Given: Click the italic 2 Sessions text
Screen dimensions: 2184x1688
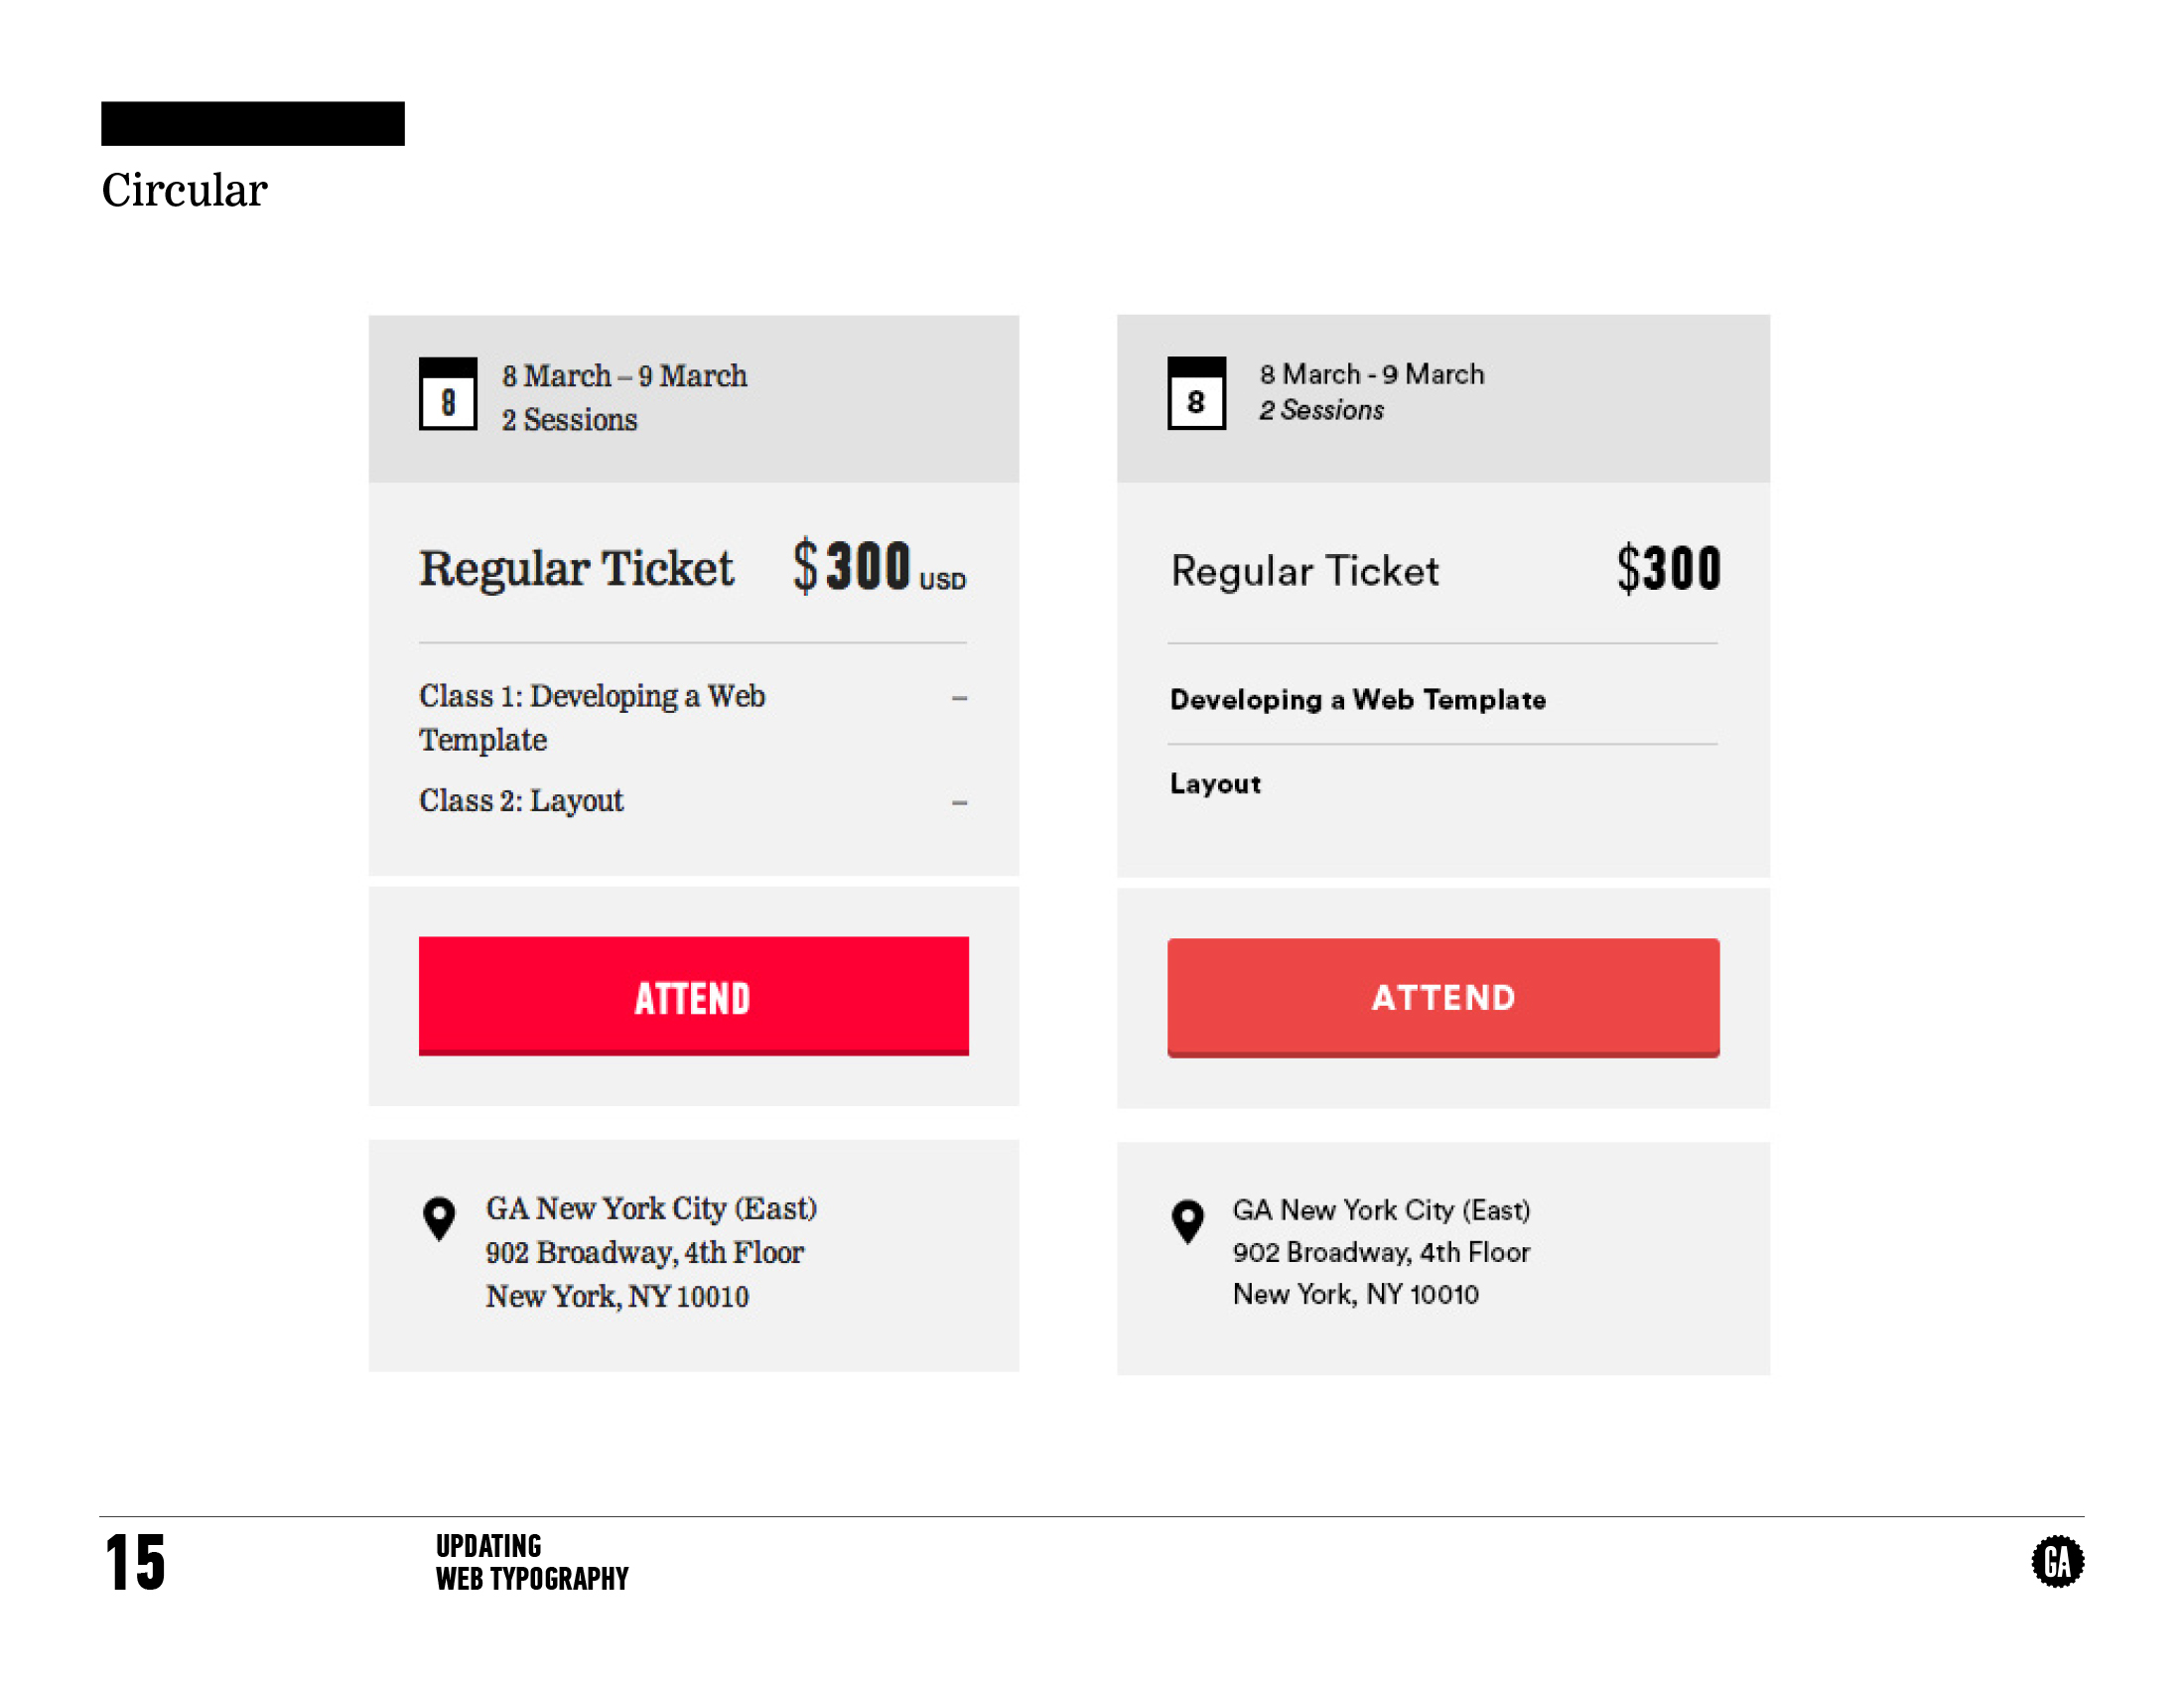Looking at the screenshot, I should pos(1321,410).
